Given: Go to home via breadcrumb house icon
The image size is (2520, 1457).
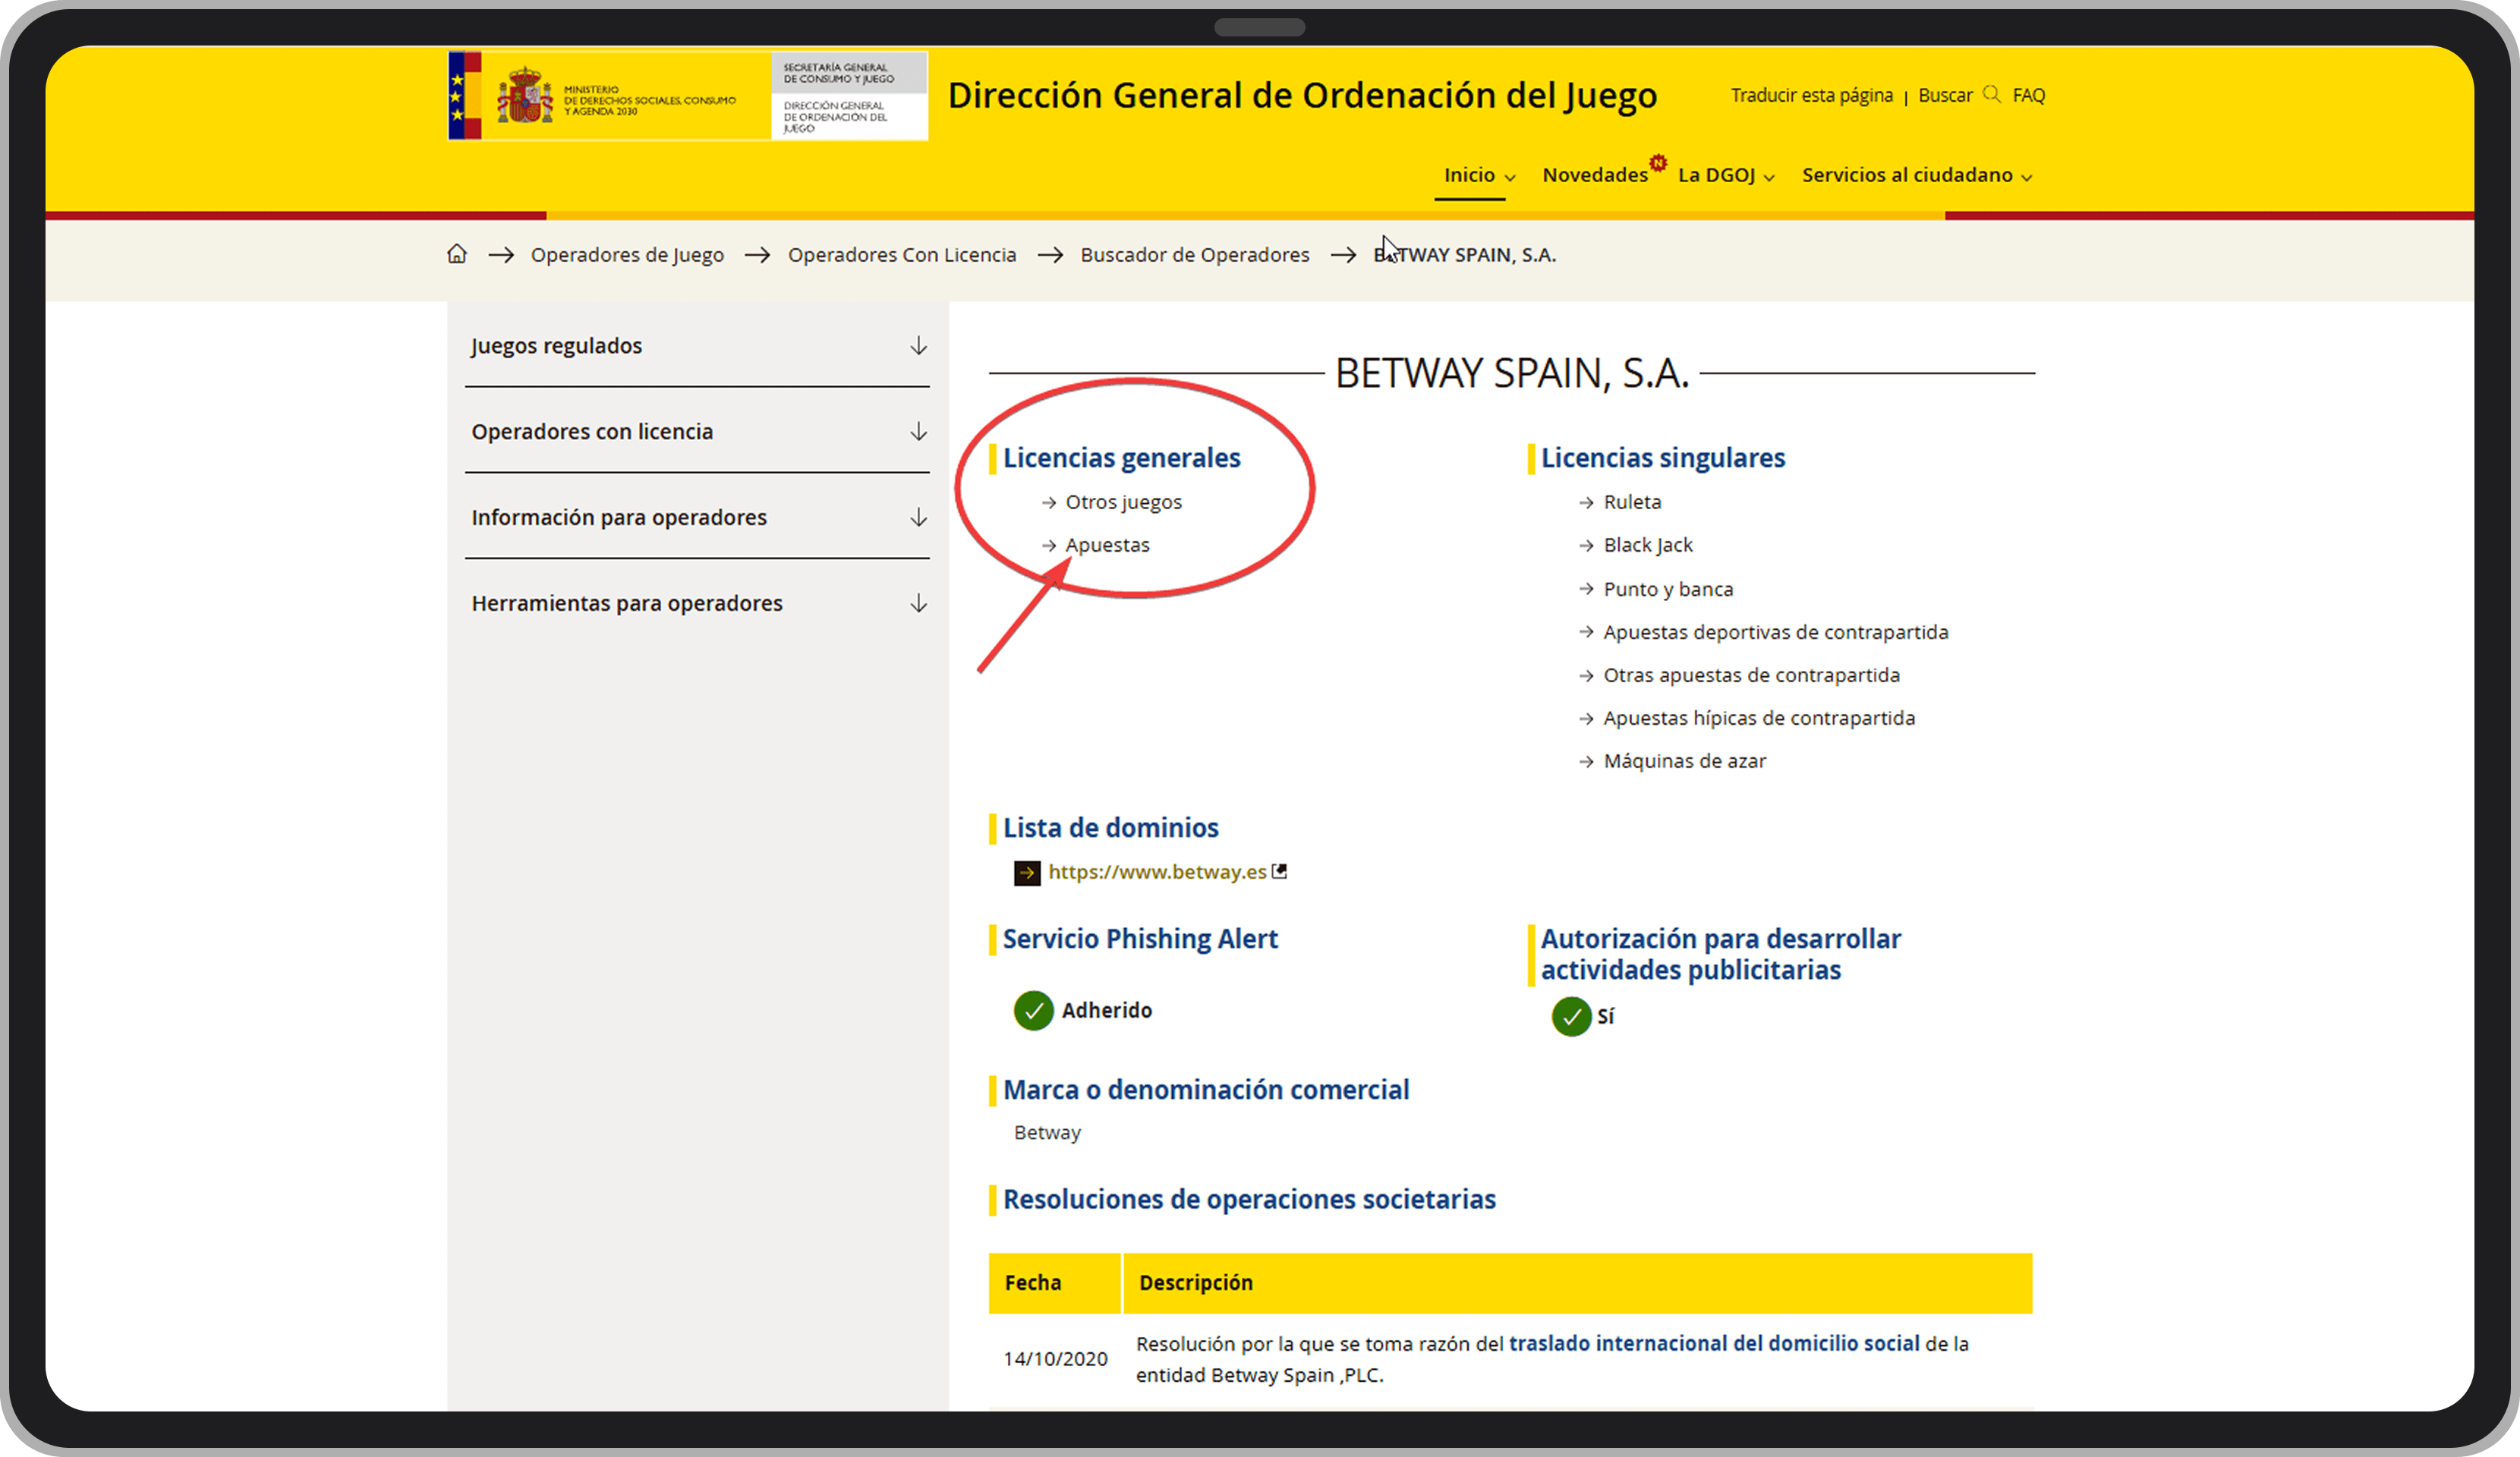Looking at the screenshot, I should tap(457, 254).
